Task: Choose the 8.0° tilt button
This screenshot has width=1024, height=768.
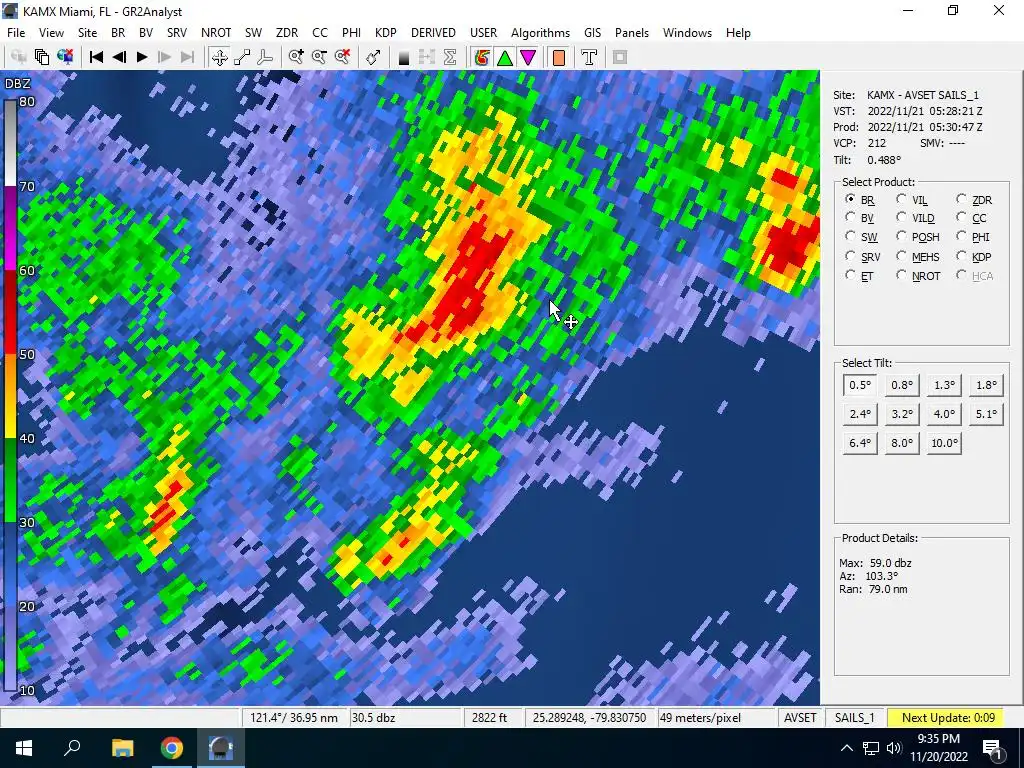Action: 902,443
